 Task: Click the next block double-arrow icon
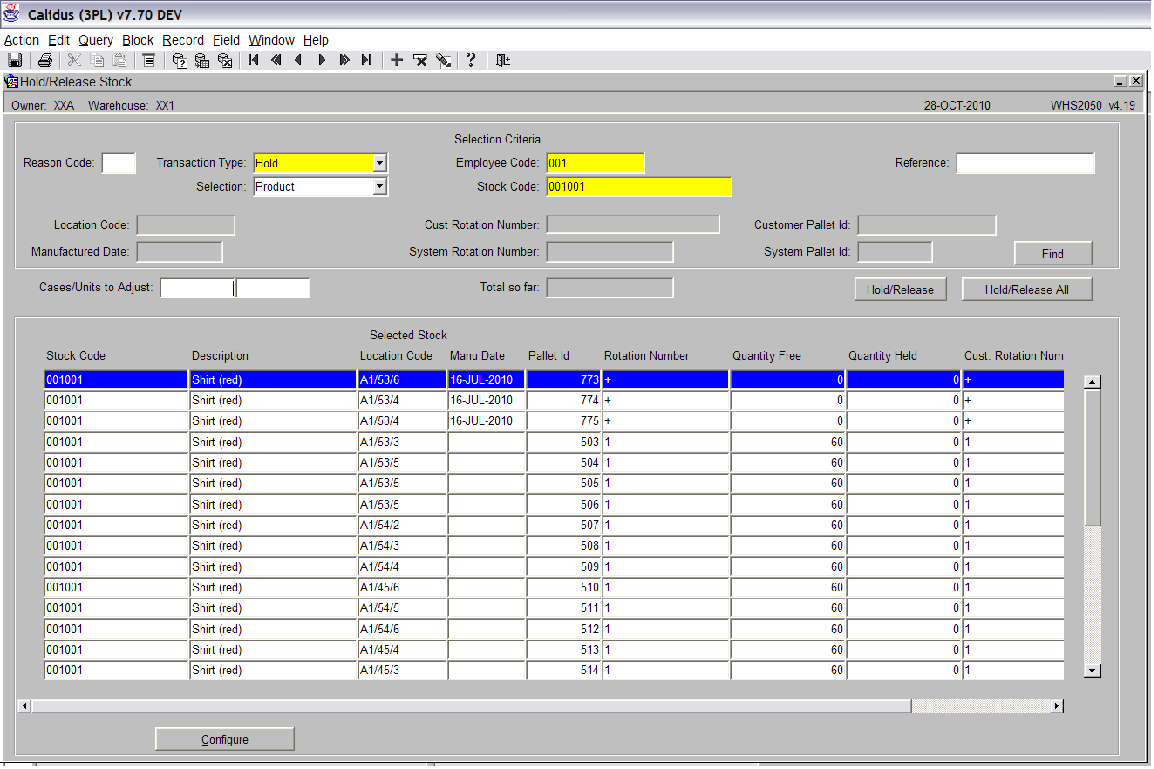[344, 60]
